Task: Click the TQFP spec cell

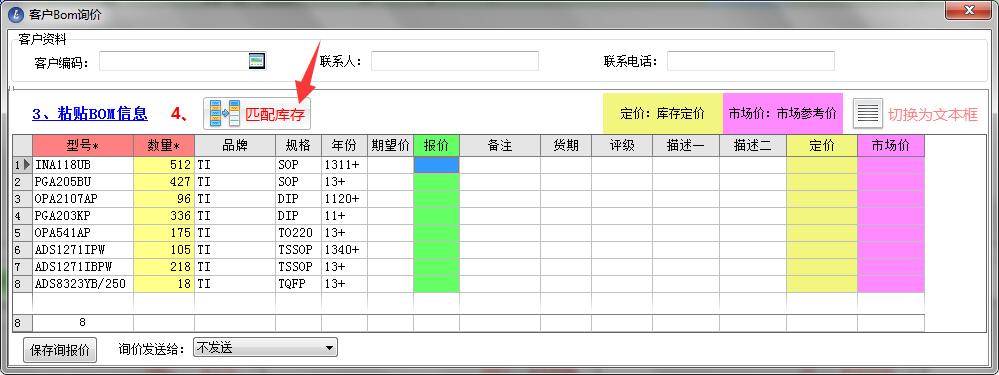Action: point(298,284)
